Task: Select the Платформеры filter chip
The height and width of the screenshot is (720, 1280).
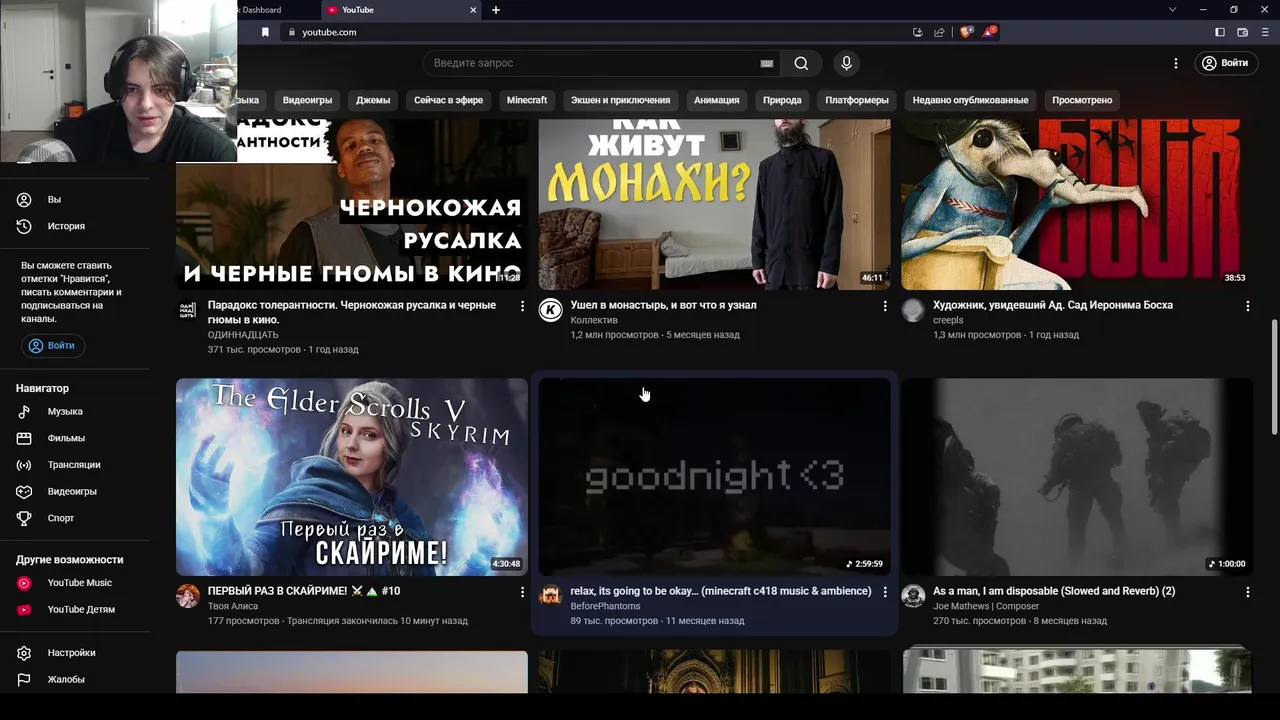Action: click(x=857, y=100)
